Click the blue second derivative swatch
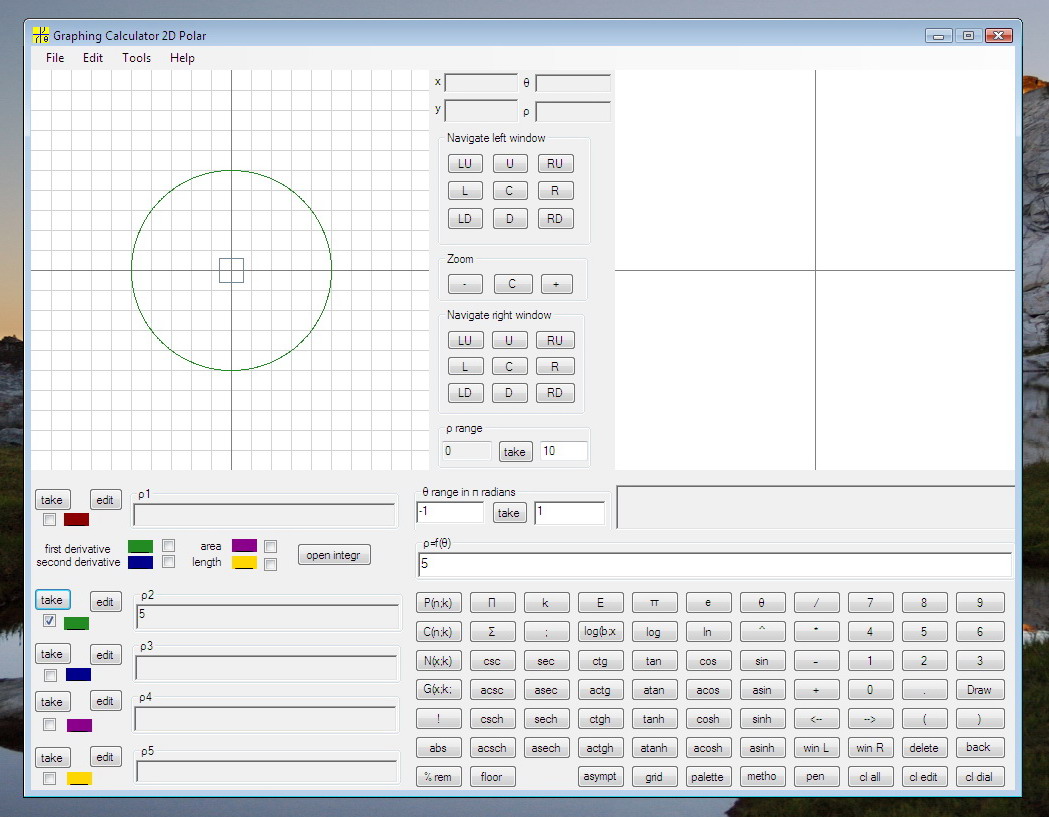This screenshot has height=817, width=1049. pyautogui.click(x=140, y=563)
